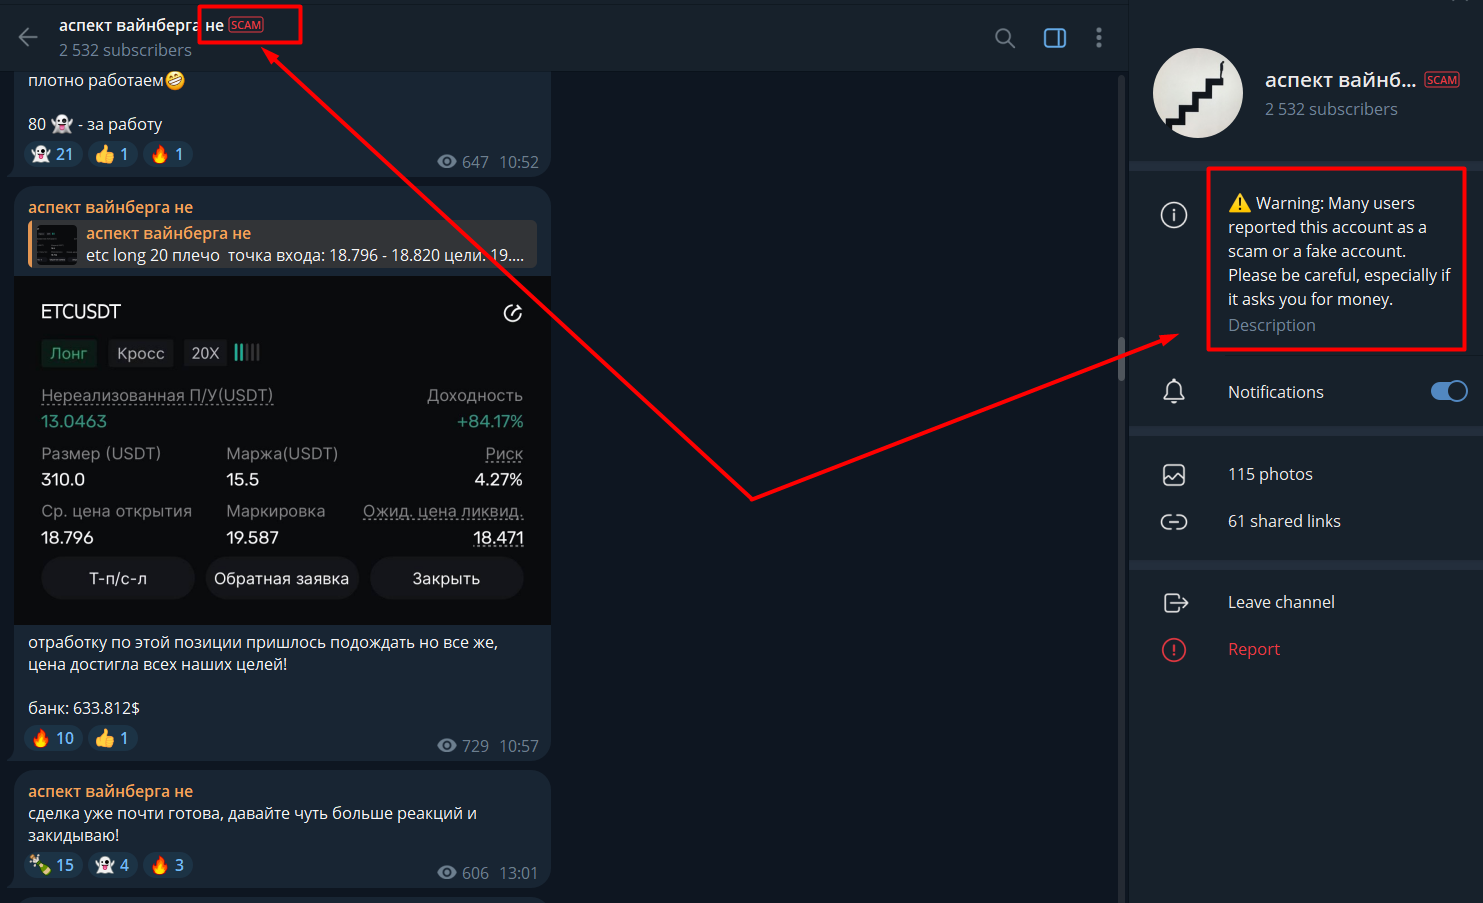The height and width of the screenshot is (903, 1483).
Task: Click sender name above ETCUSDT post
Action: click(x=110, y=207)
